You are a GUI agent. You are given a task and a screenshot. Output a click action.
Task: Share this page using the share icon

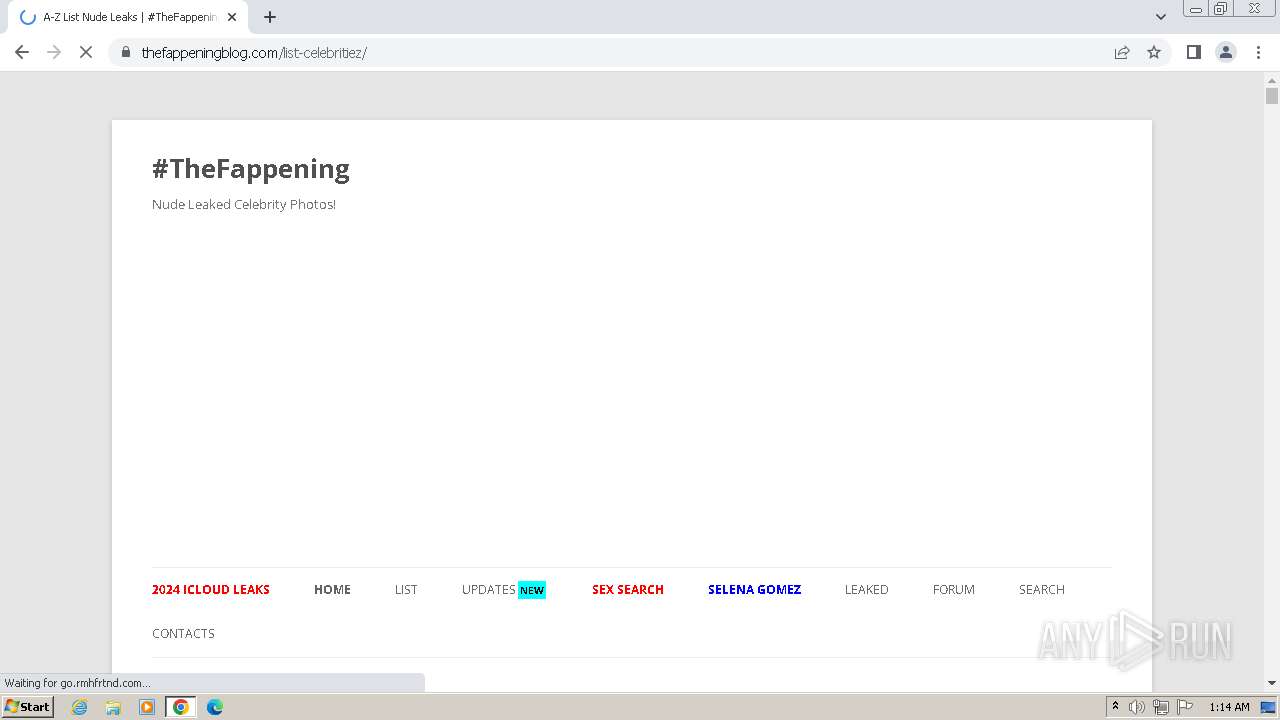(1122, 52)
